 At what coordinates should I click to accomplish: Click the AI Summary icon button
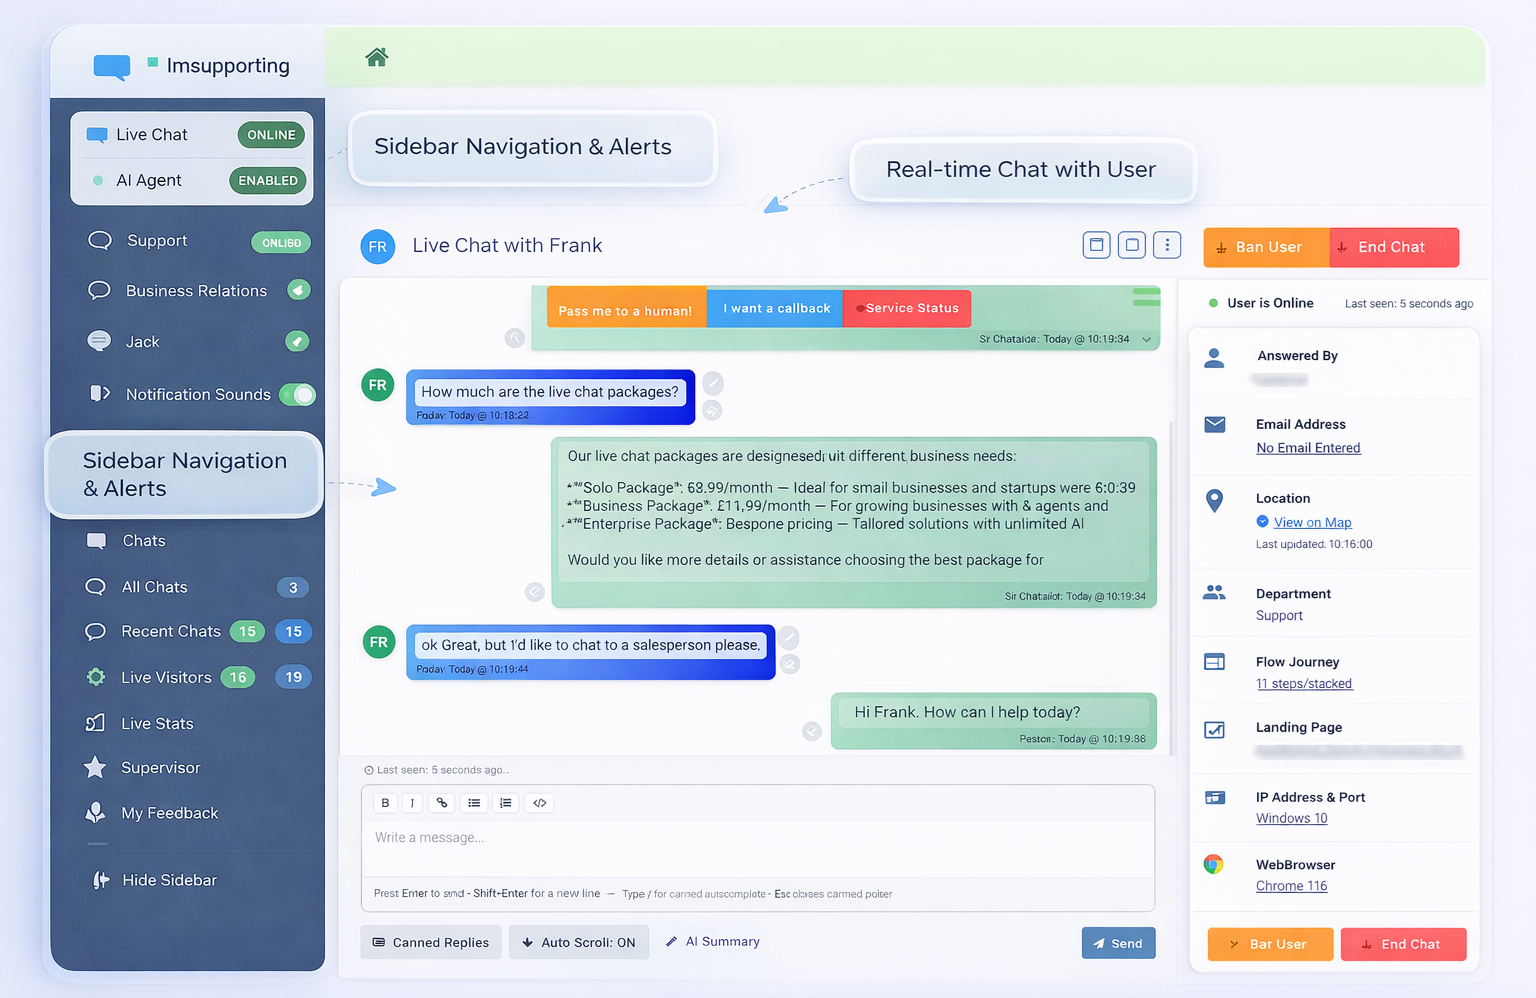[712, 941]
